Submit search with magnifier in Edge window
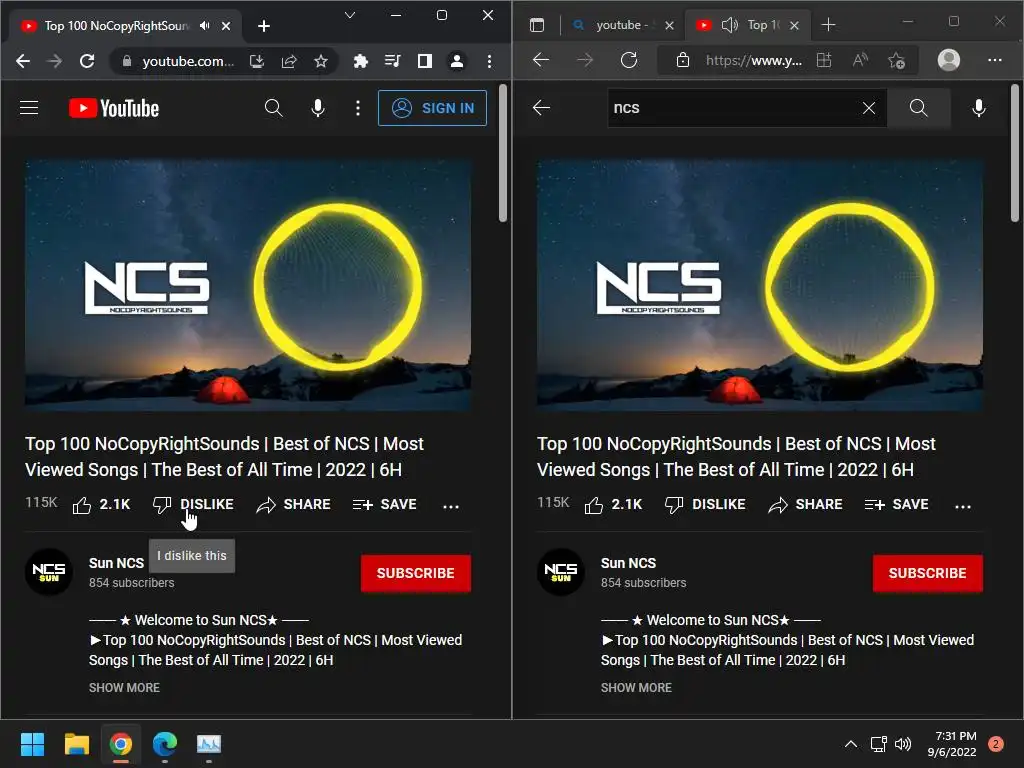Viewport: 1024px width, 768px height. click(x=918, y=108)
